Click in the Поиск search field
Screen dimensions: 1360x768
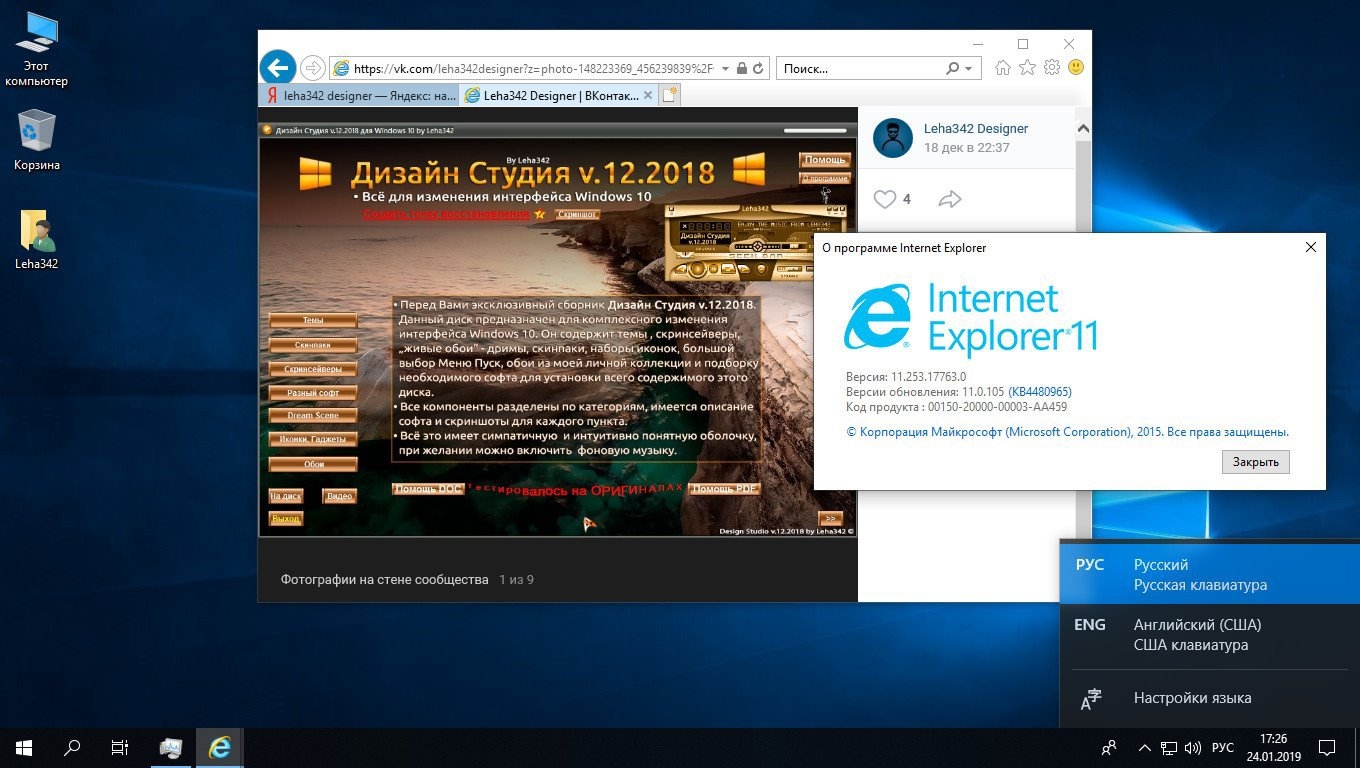pos(860,69)
